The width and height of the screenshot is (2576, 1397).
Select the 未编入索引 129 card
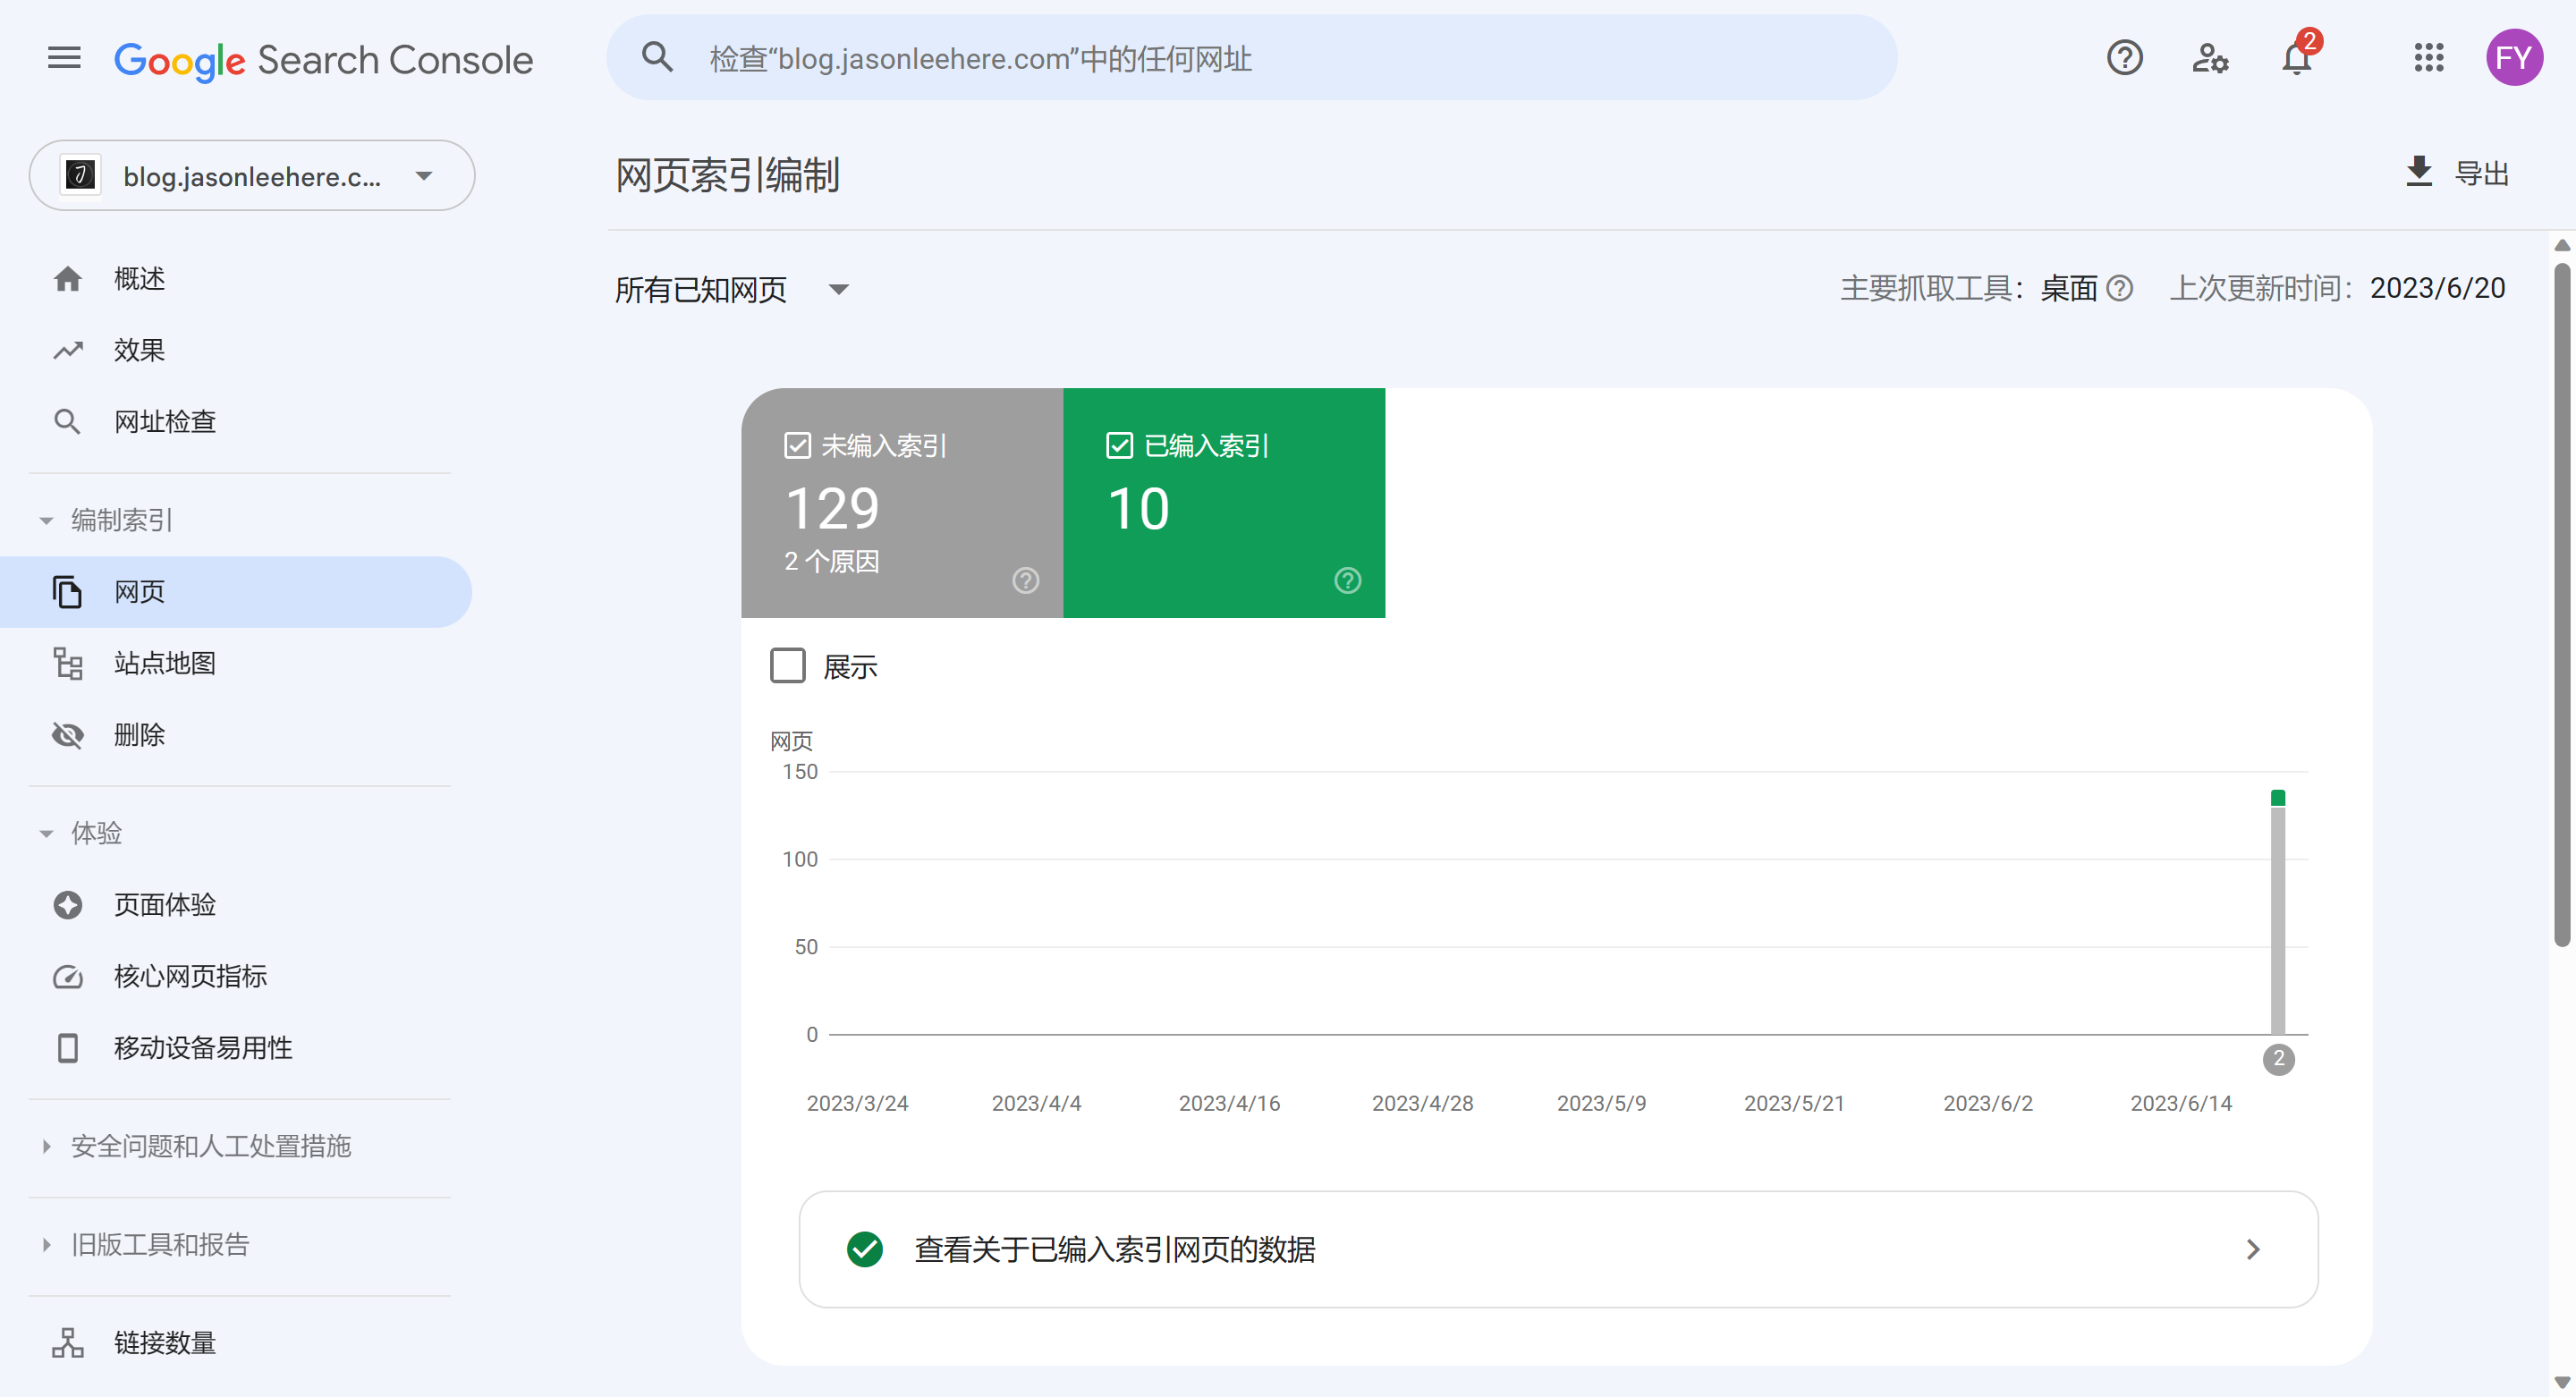[x=902, y=503]
